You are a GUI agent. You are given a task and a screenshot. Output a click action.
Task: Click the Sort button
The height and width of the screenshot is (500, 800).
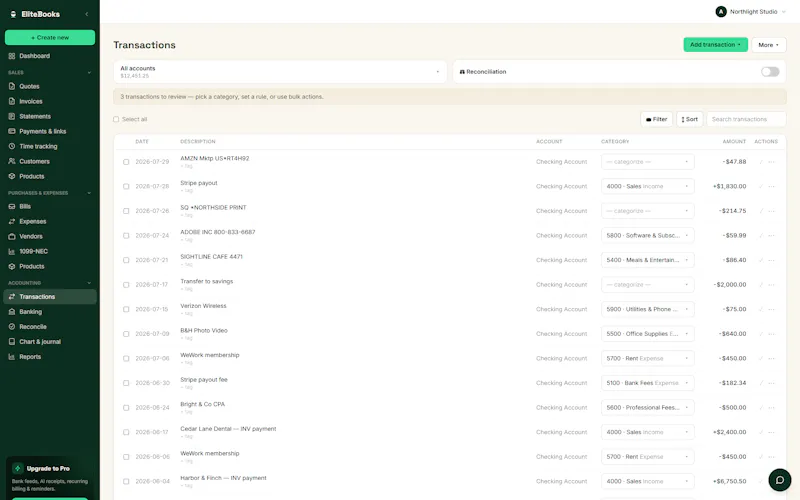(x=689, y=119)
